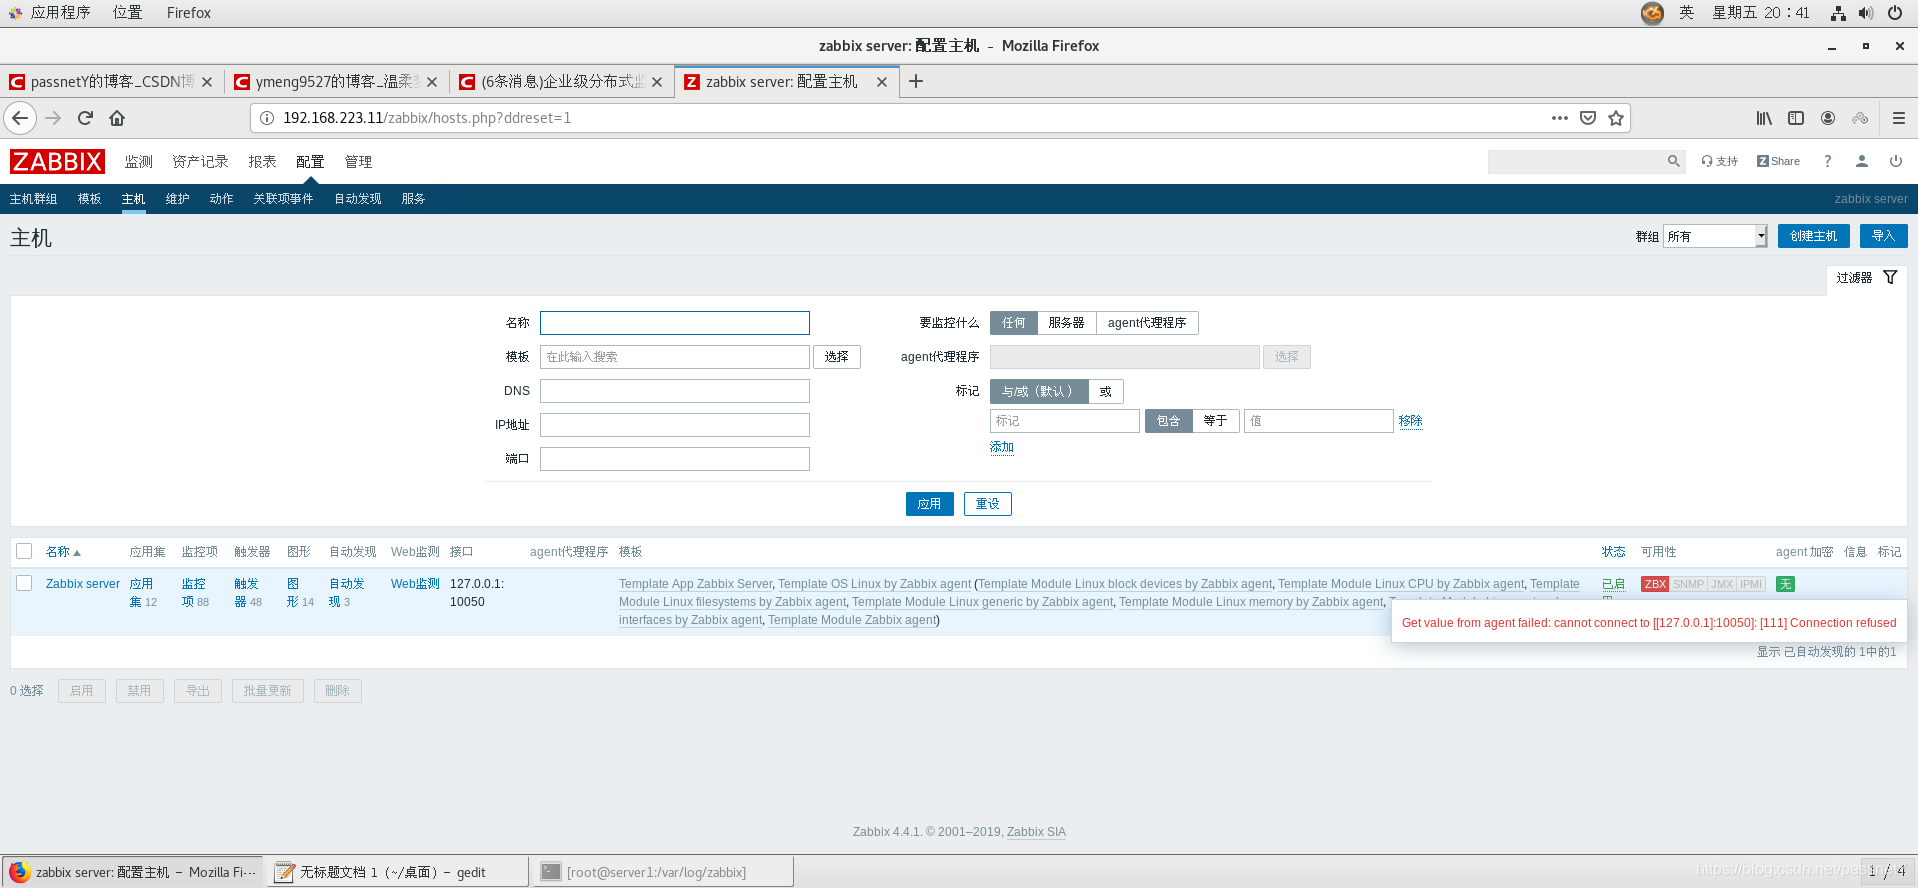
Task: Click the browser address bar URL
Action: 427,118
